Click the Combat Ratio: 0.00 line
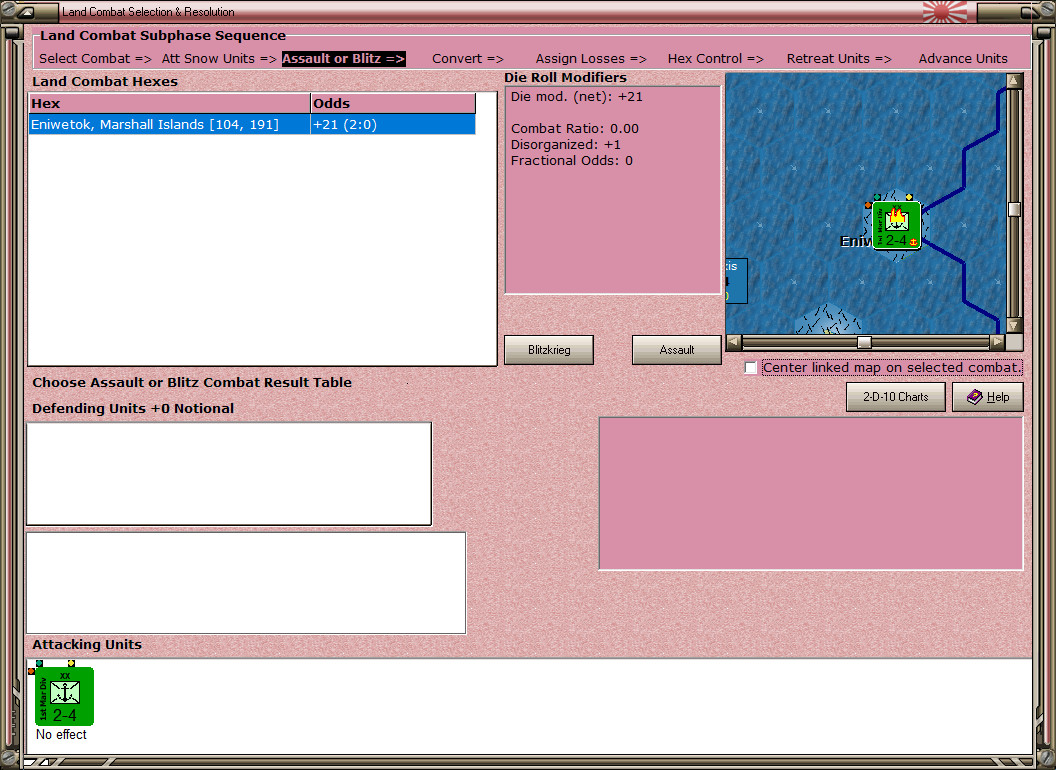The width and height of the screenshot is (1056, 770). (574, 129)
